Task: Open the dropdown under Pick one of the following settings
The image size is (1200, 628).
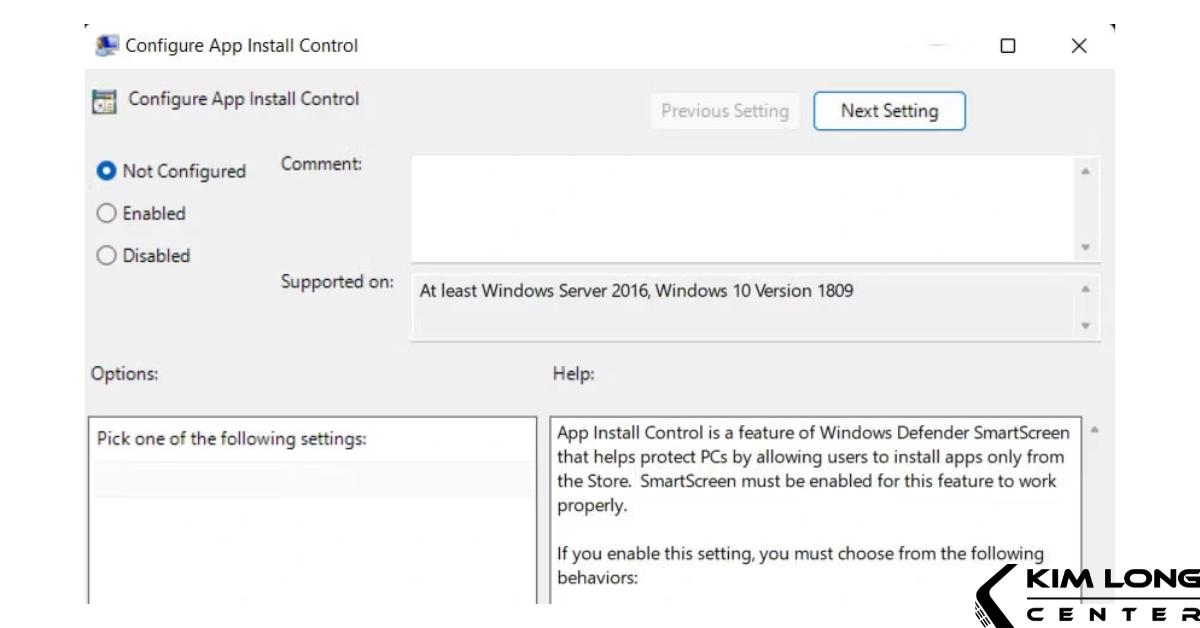Action: [x=314, y=480]
